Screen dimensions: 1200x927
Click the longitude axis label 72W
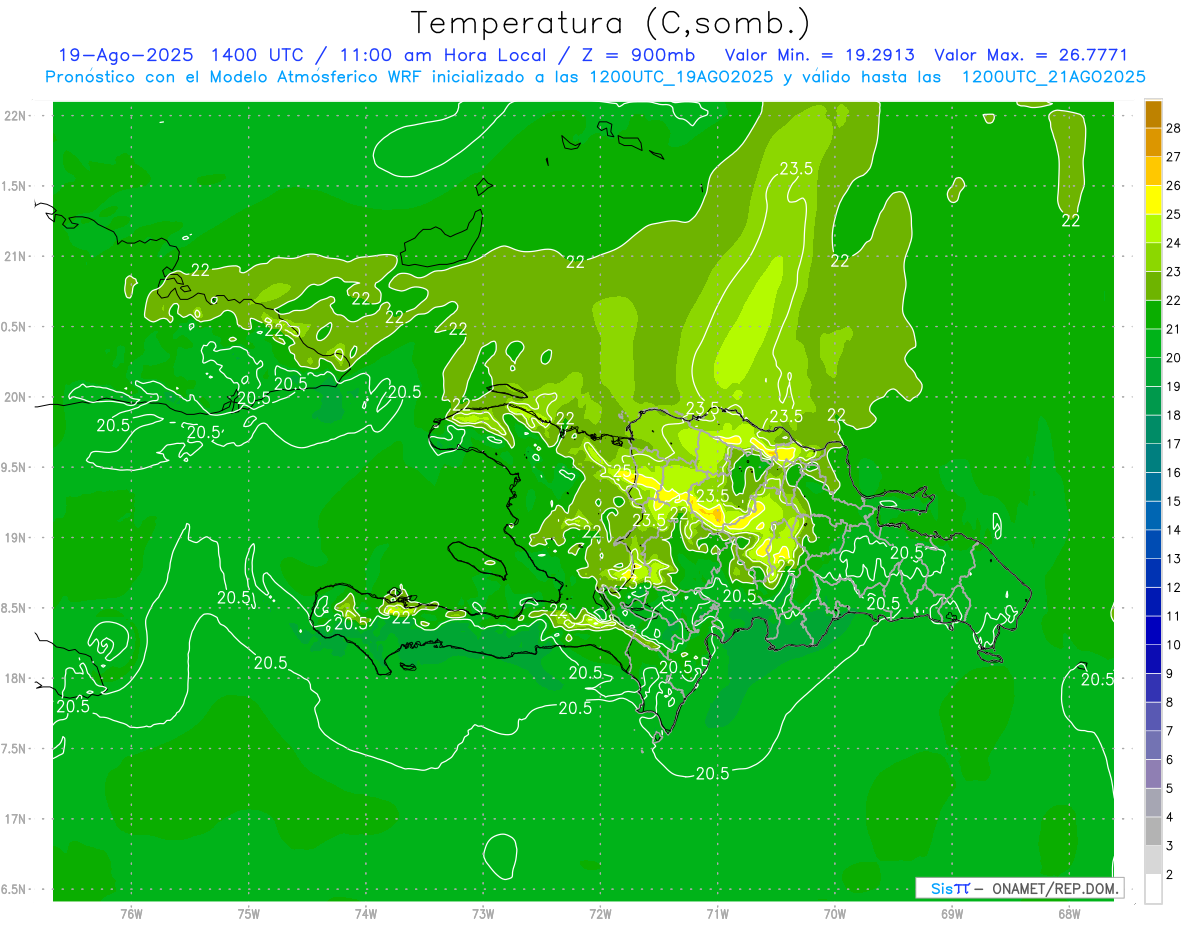pos(600,914)
